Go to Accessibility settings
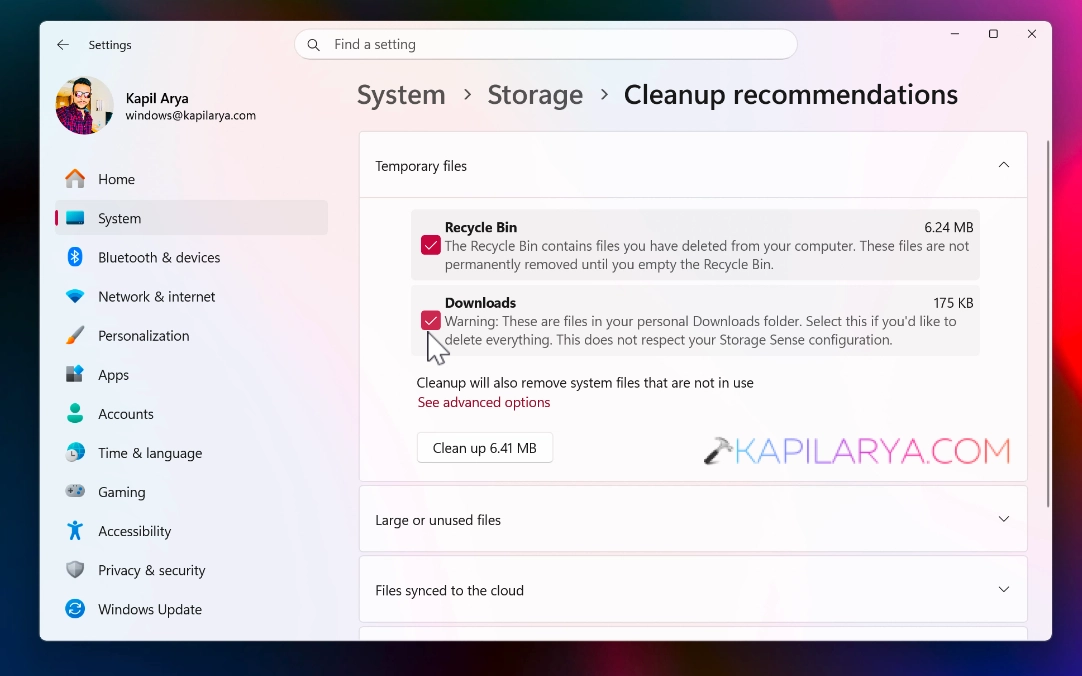The width and height of the screenshot is (1082, 676). pyautogui.click(x=191, y=531)
